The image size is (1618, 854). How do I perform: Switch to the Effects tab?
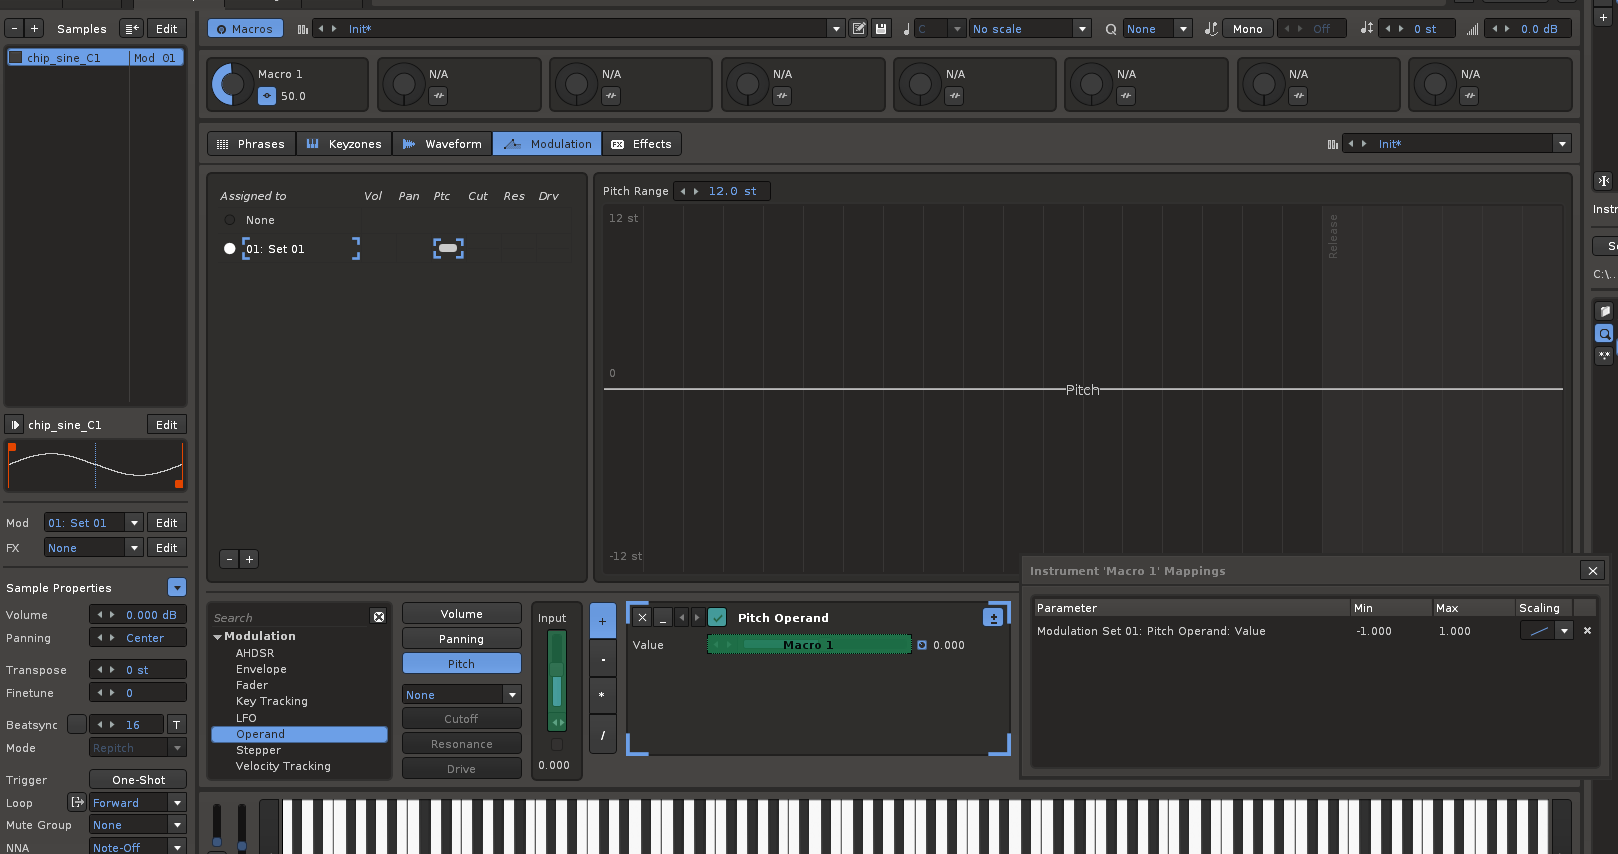[x=641, y=144]
